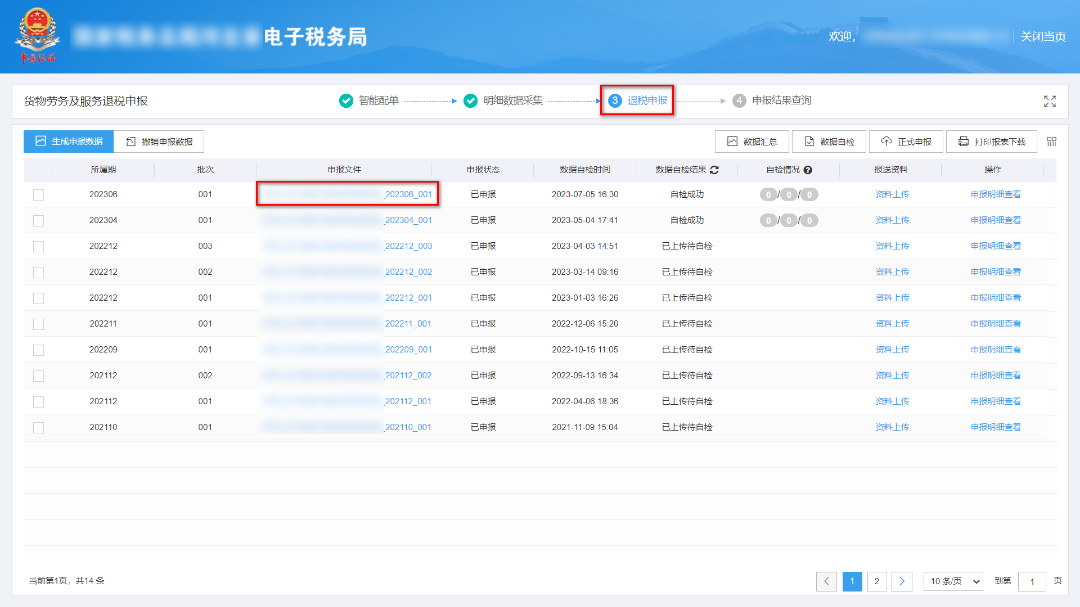The image size is (1080, 607).
Task: Open the column layout grid icon
Action: (x=1052, y=141)
